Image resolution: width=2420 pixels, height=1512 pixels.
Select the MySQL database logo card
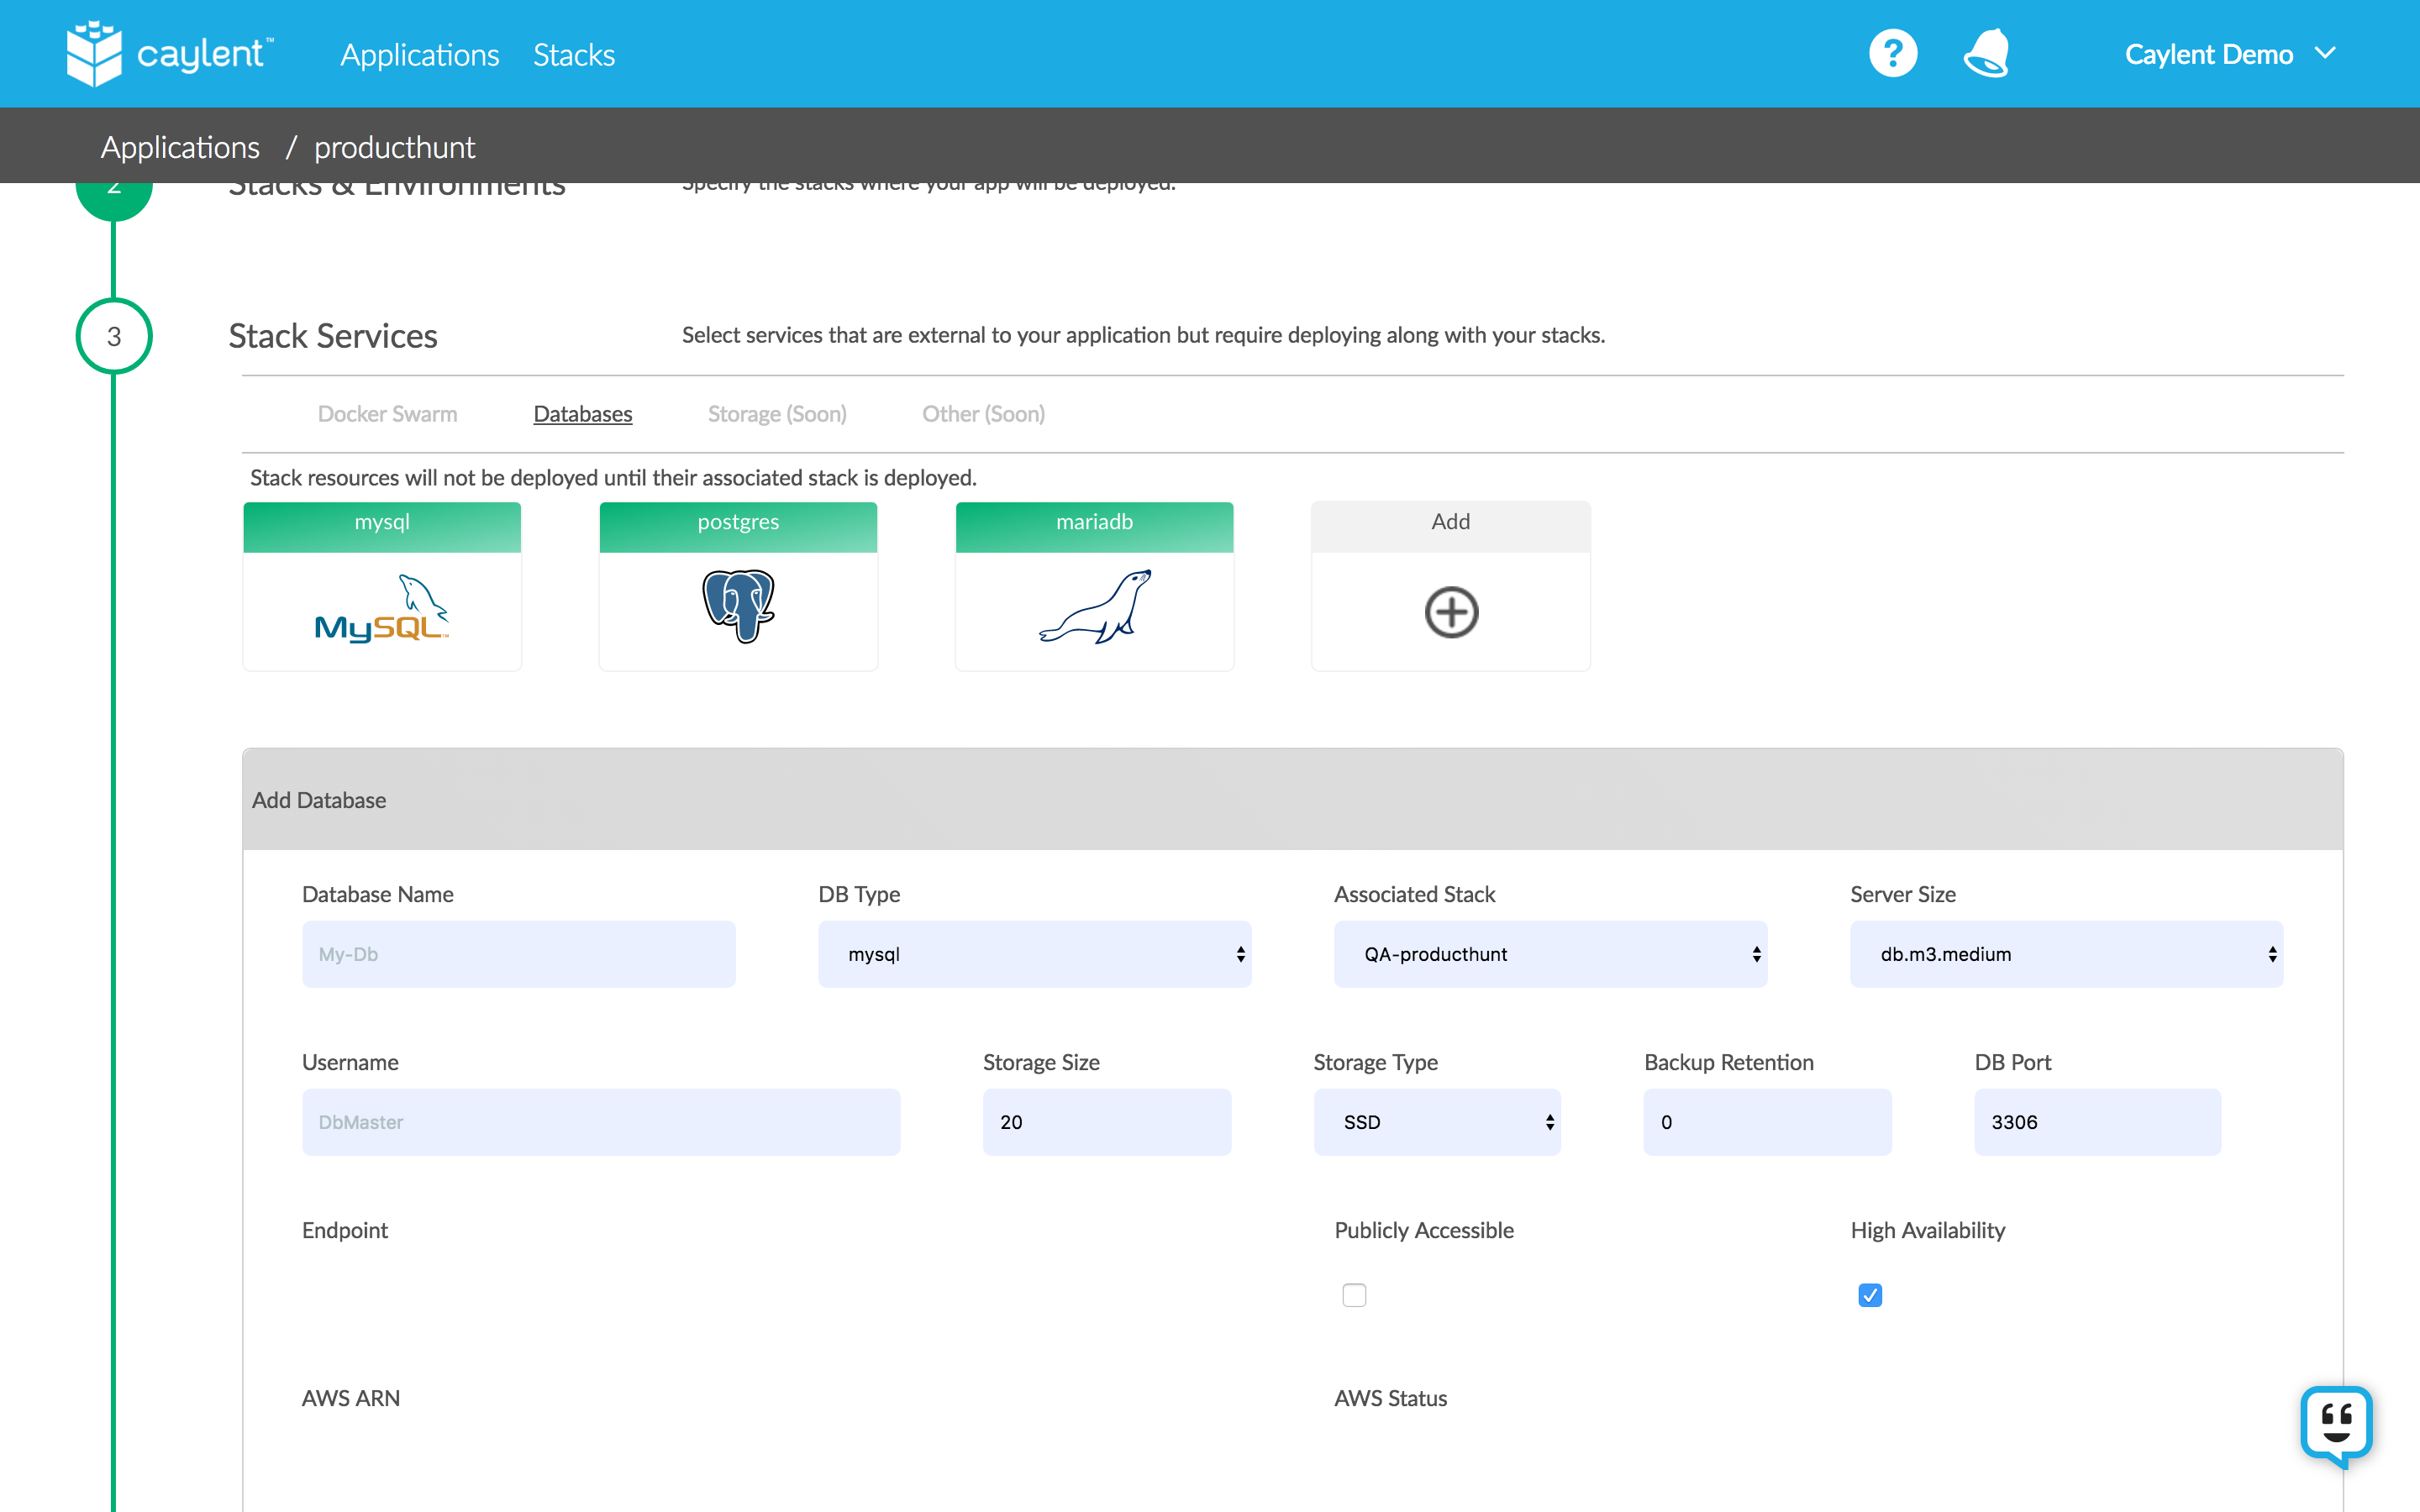382,609
